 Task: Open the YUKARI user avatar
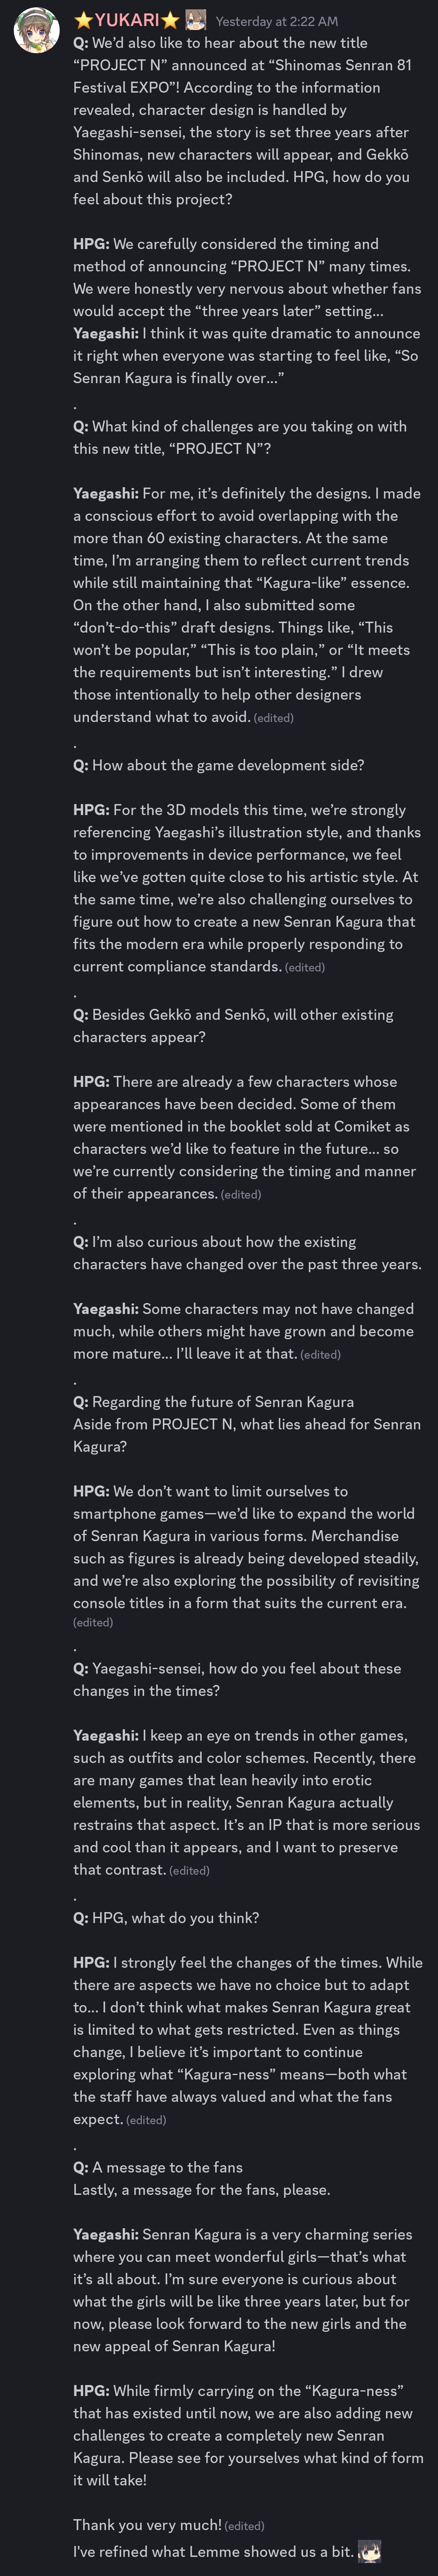pos(36,30)
